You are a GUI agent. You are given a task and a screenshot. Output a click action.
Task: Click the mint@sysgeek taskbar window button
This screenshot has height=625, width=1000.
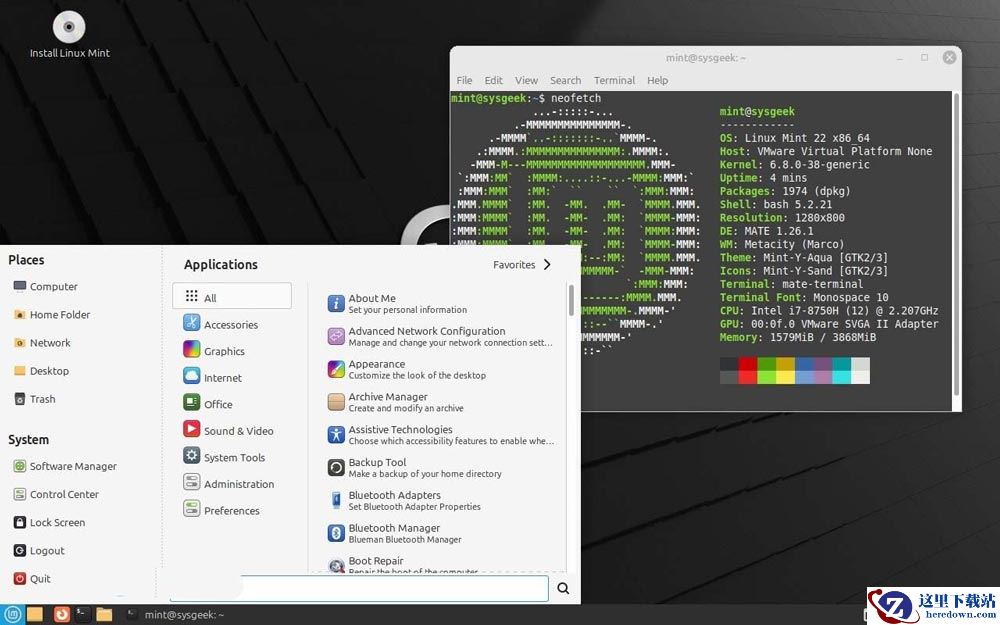(x=175, y=614)
